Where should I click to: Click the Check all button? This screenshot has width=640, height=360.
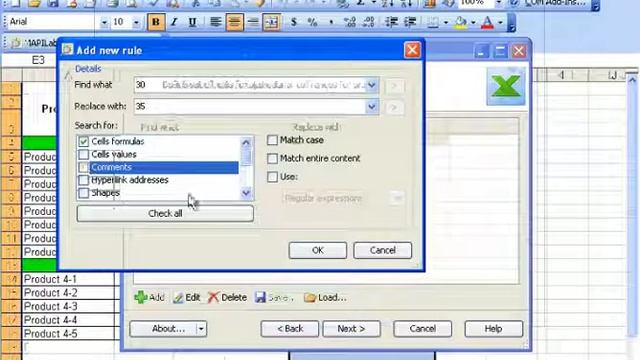click(x=165, y=213)
